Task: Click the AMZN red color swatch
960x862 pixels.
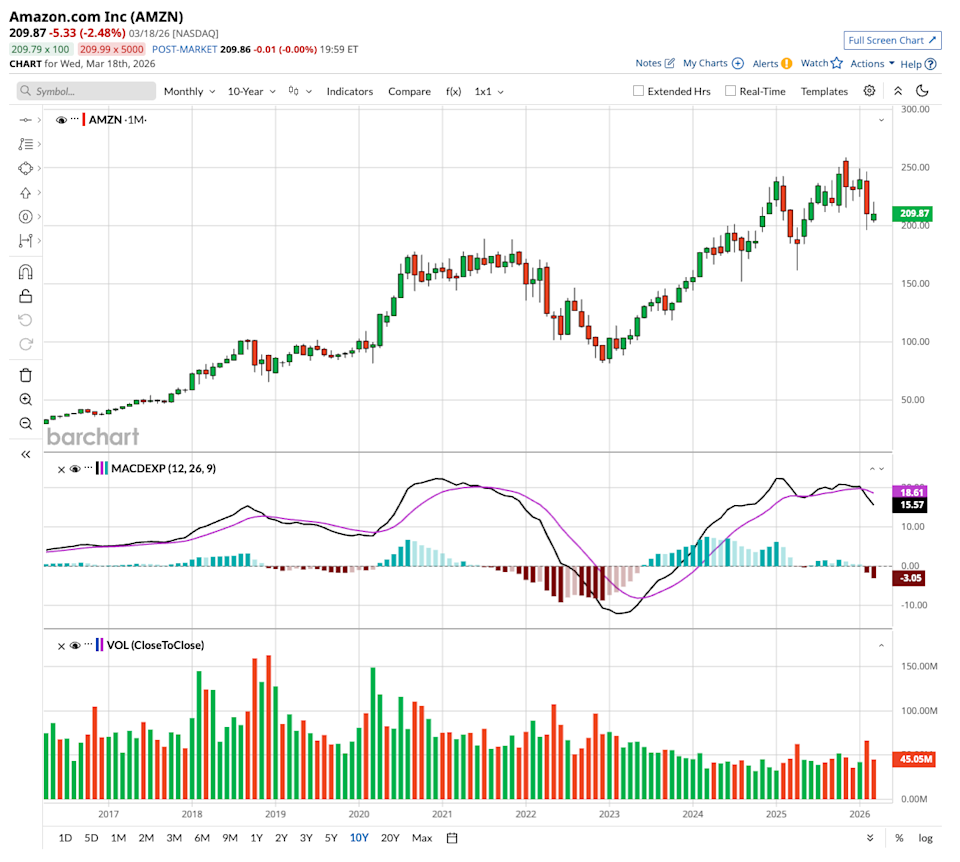Action: (84, 120)
